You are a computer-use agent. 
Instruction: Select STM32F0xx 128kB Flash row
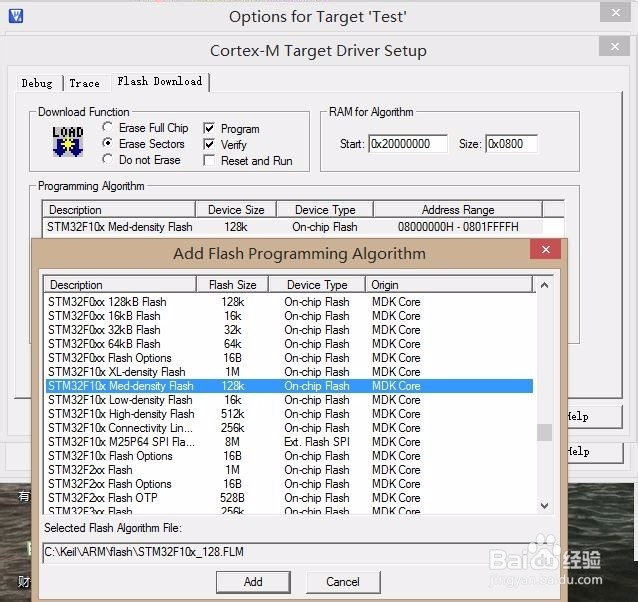[x=289, y=302]
